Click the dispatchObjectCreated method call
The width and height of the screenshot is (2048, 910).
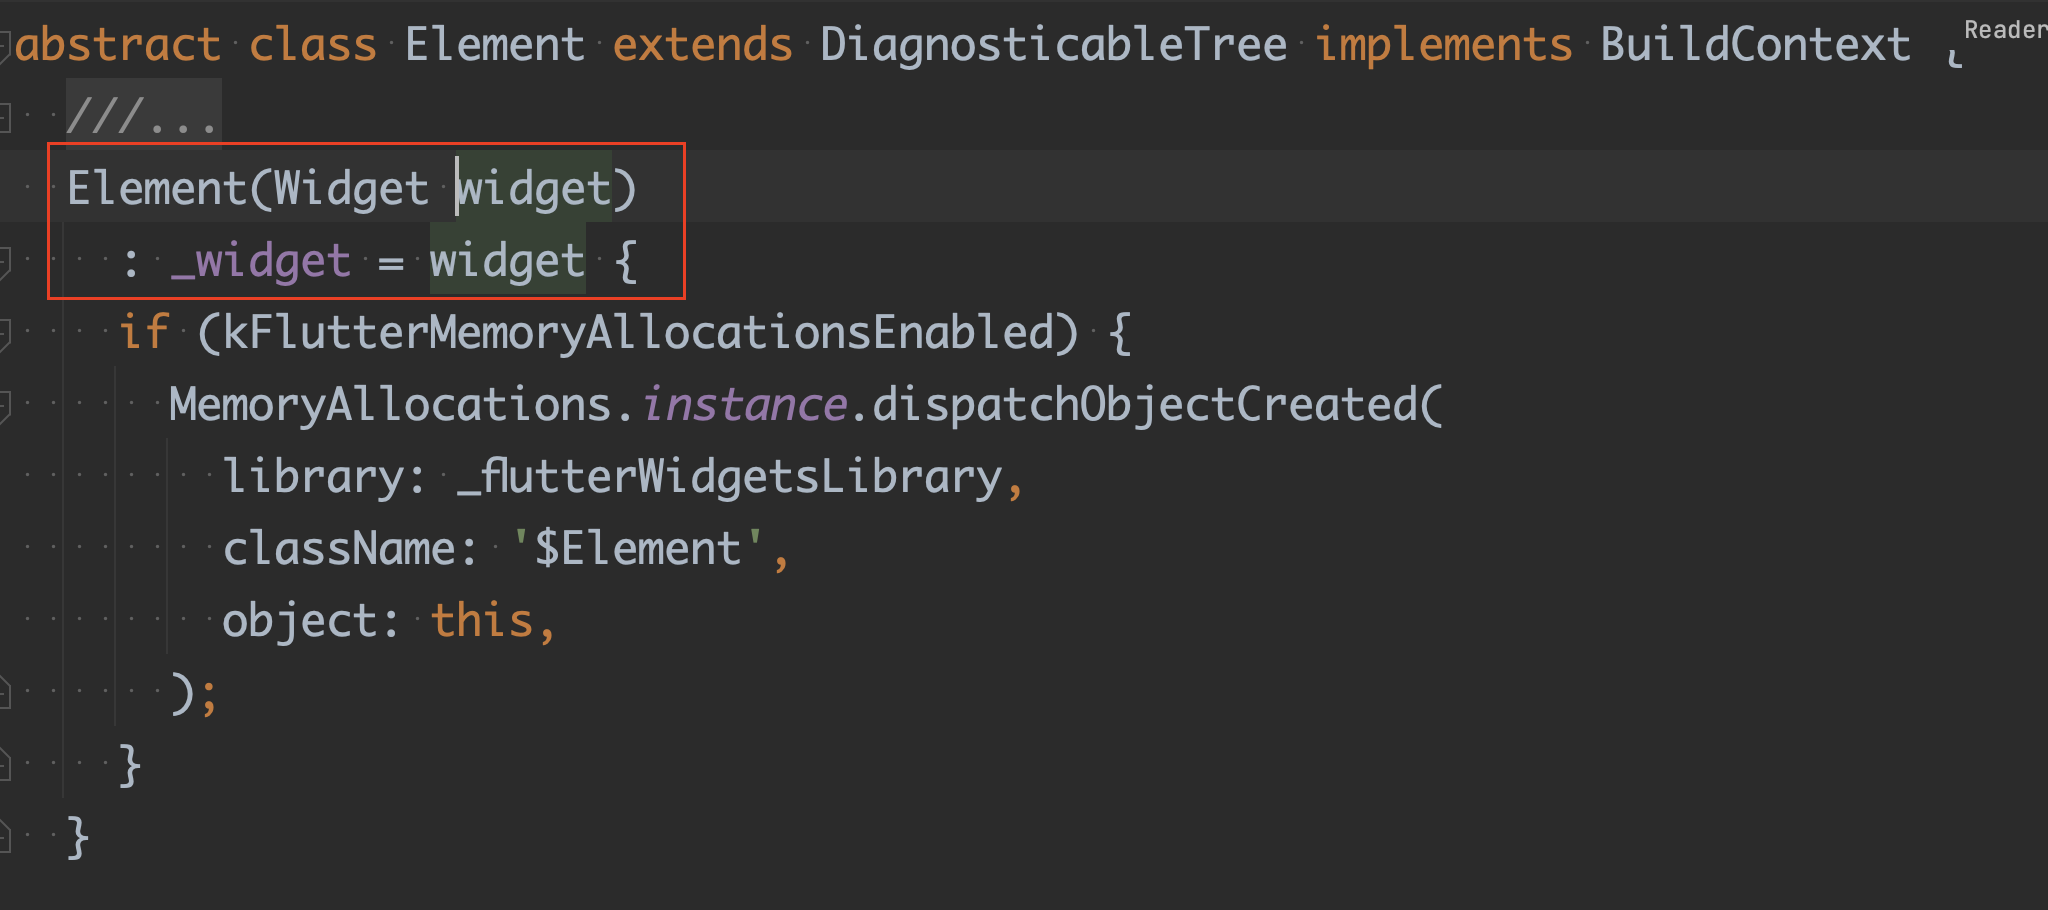[1145, 405]
